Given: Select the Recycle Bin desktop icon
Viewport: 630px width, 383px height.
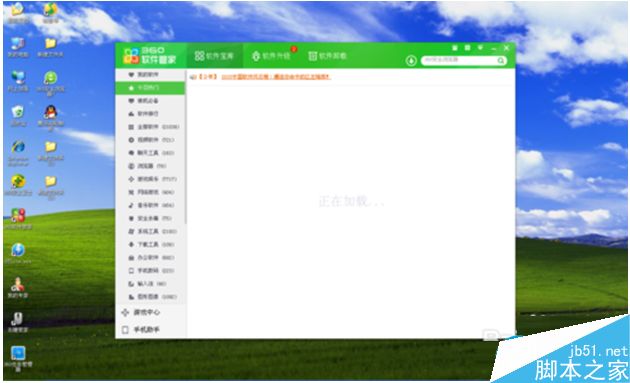Looking at the screenshot, I should 18,116.
